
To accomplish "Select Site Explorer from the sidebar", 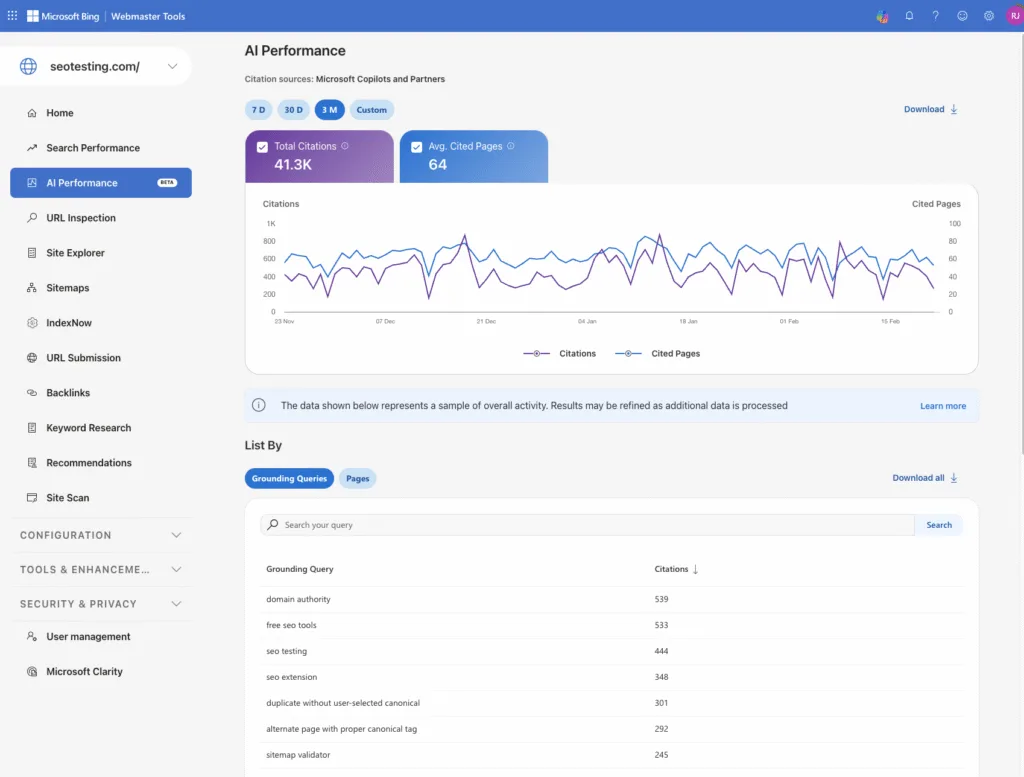I will [75, 252].
